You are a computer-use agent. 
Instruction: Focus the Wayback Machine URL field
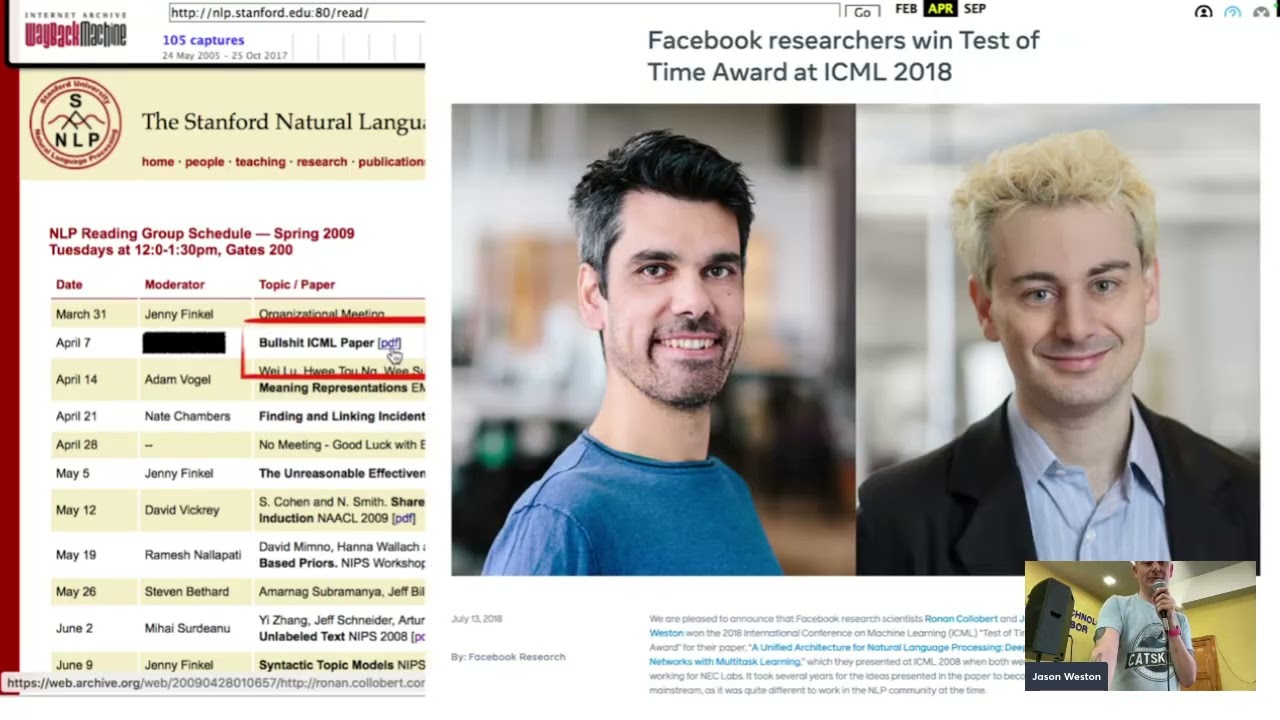click(x=504, y=12)
